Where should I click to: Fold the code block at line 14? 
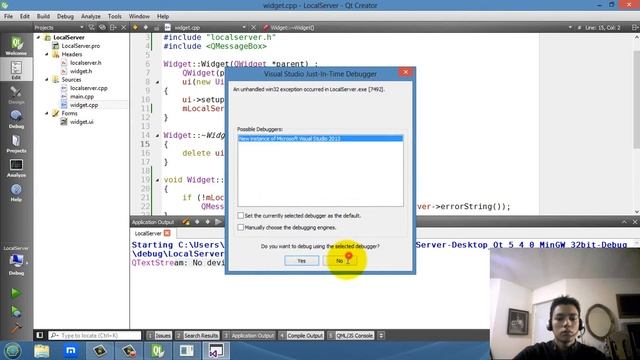click(158, 135)
